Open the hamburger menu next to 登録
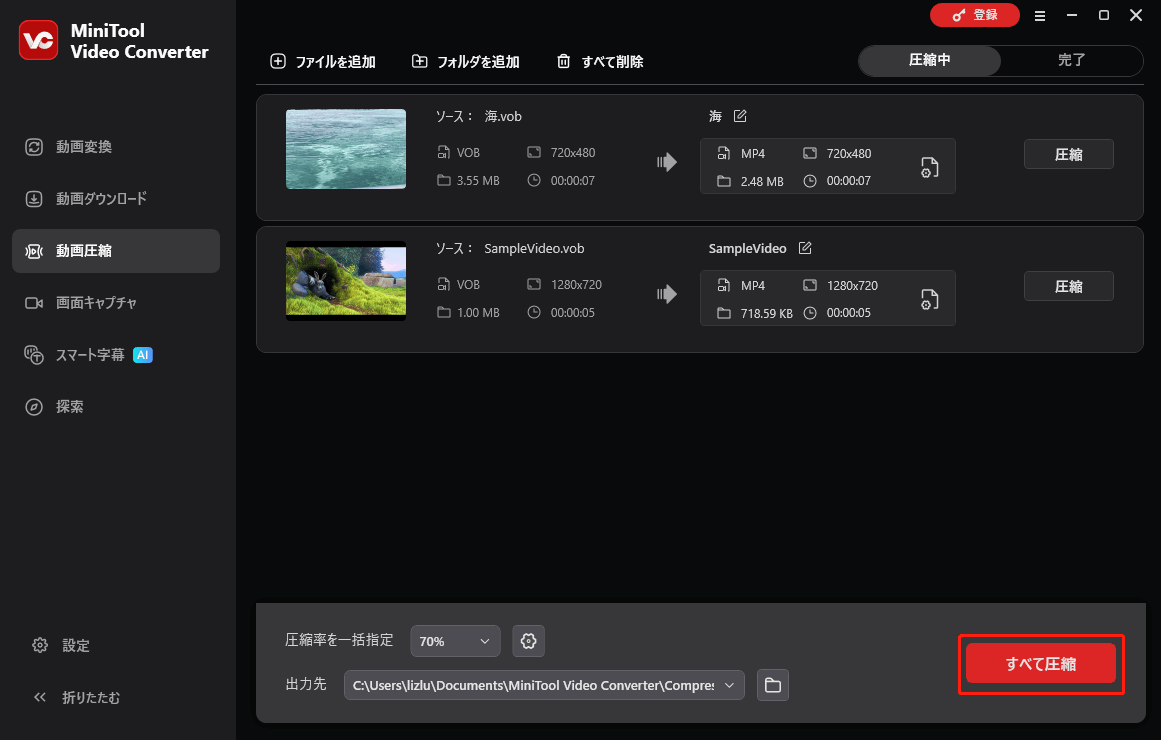 click(1040, 15)
